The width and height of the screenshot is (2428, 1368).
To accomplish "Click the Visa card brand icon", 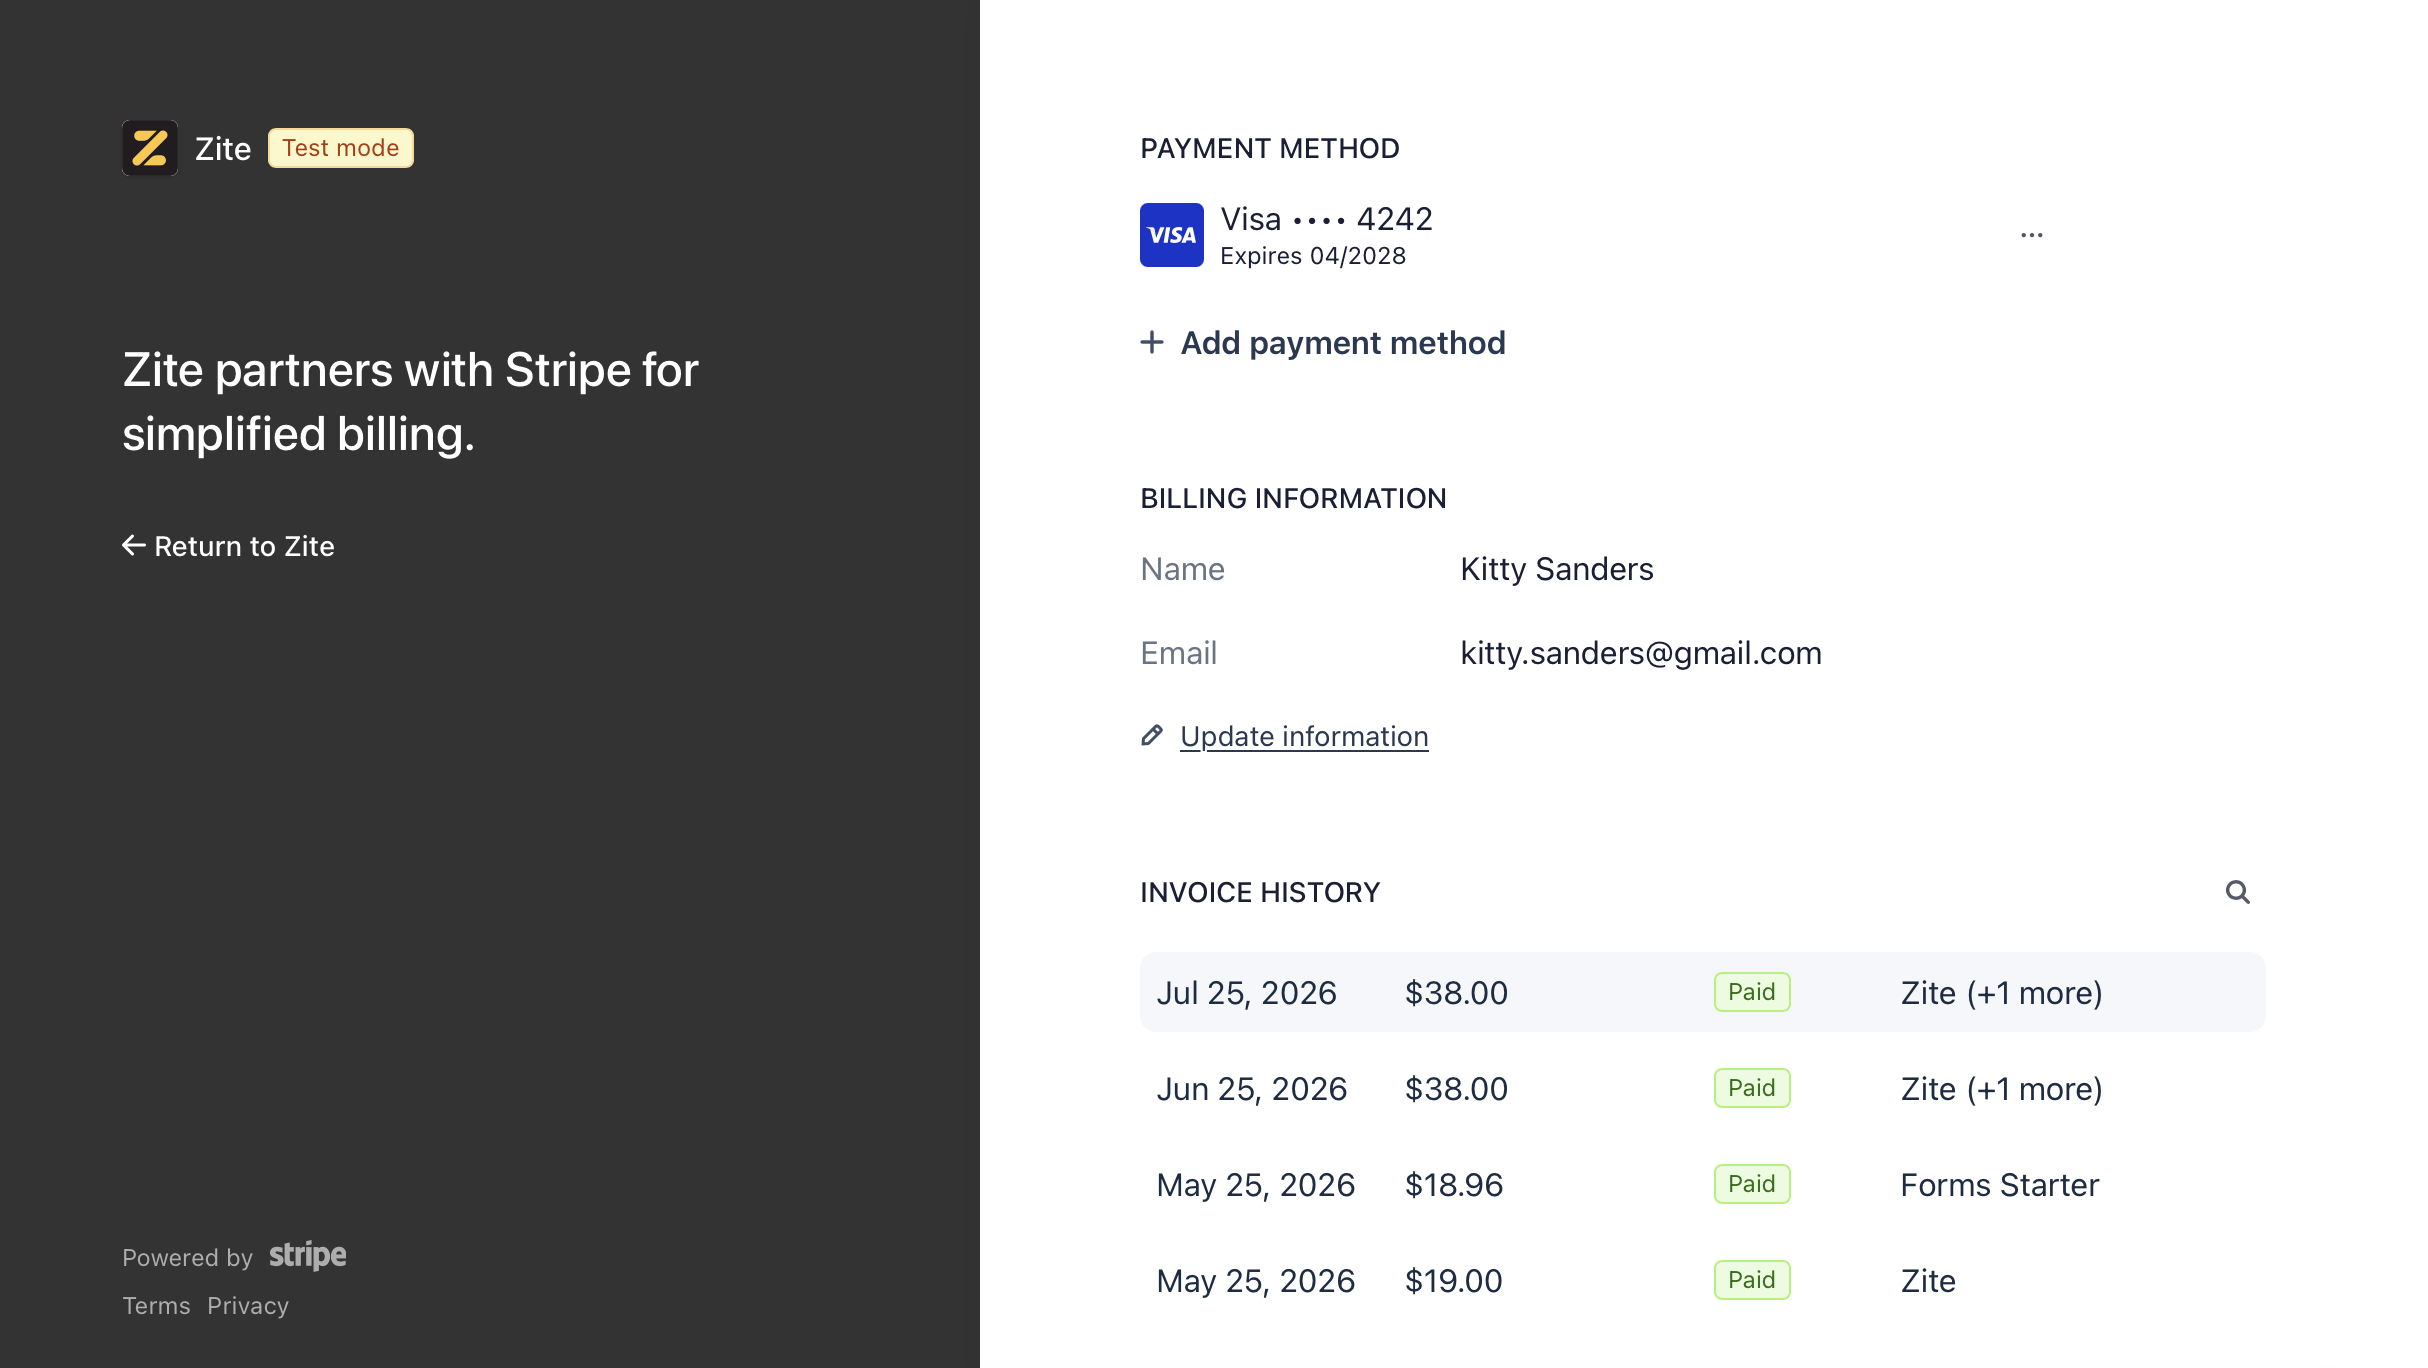I will tap(1172, 235).
